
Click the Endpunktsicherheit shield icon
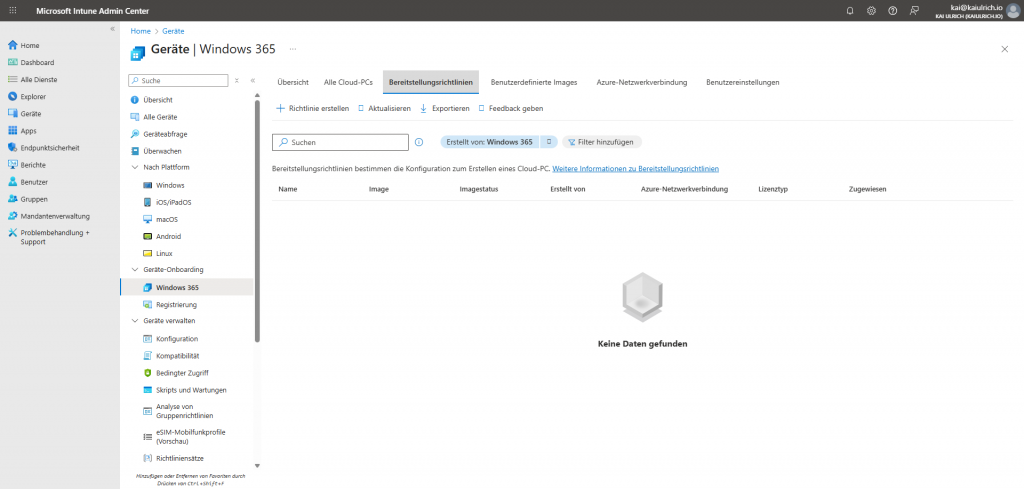point(12,147)
